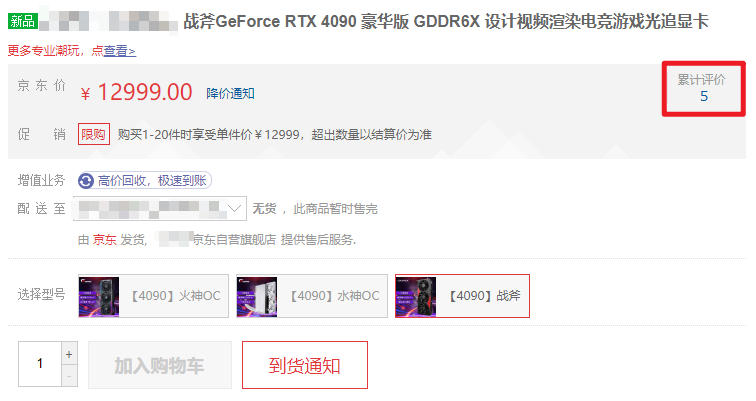Image resolution: width=756 pixels, height=401 pixels.
Task: Click the 限购 promotion tag
Action: point(94,134)
